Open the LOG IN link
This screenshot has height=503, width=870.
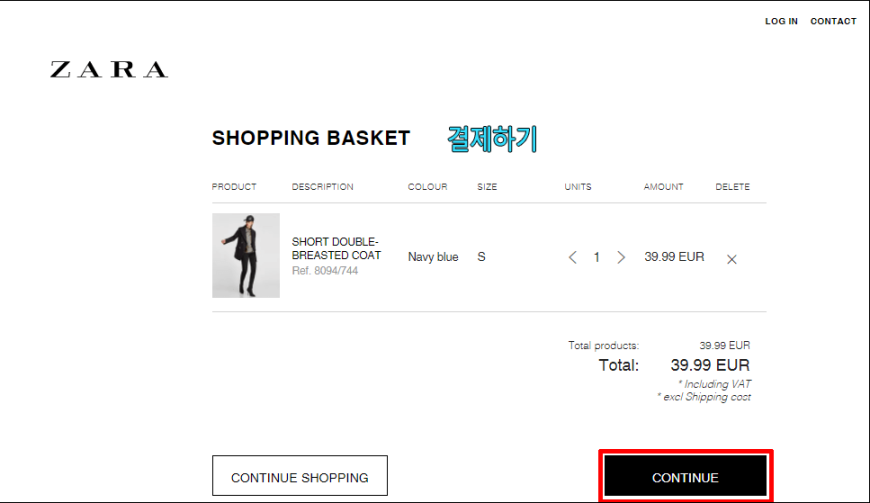click(781, 21)
